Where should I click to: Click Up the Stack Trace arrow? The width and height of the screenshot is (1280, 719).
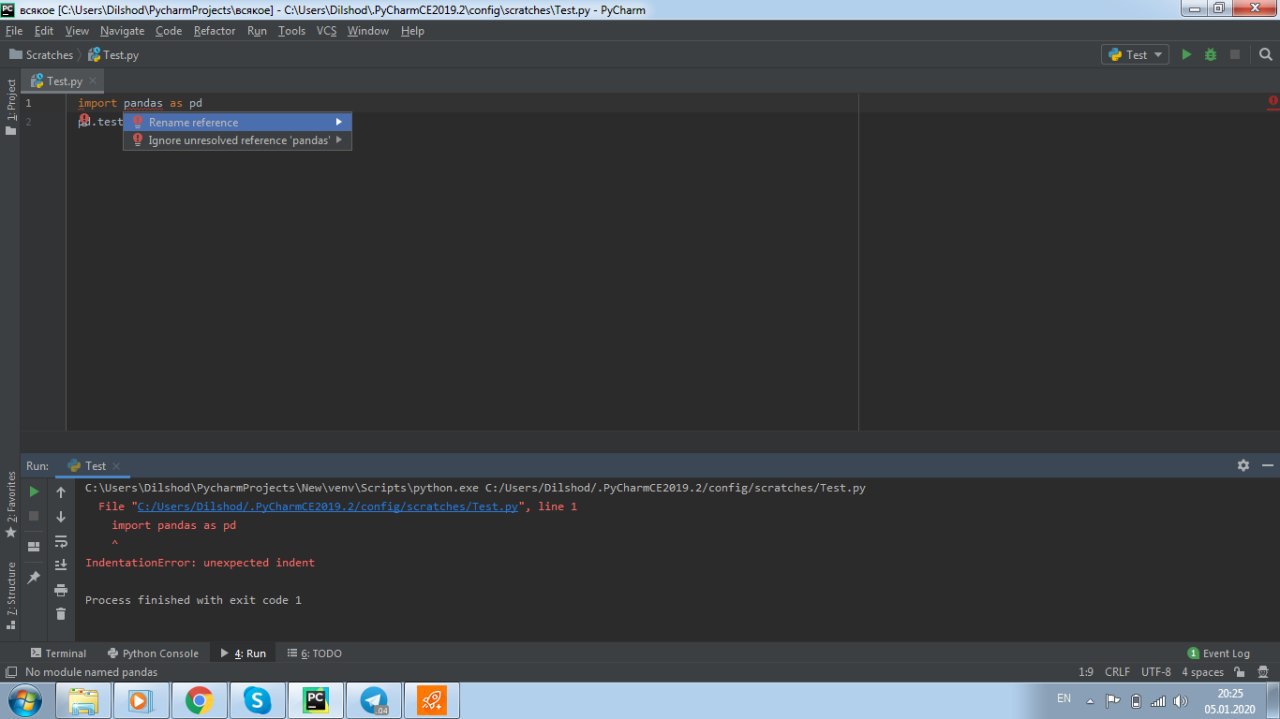(x=61, y=492)
